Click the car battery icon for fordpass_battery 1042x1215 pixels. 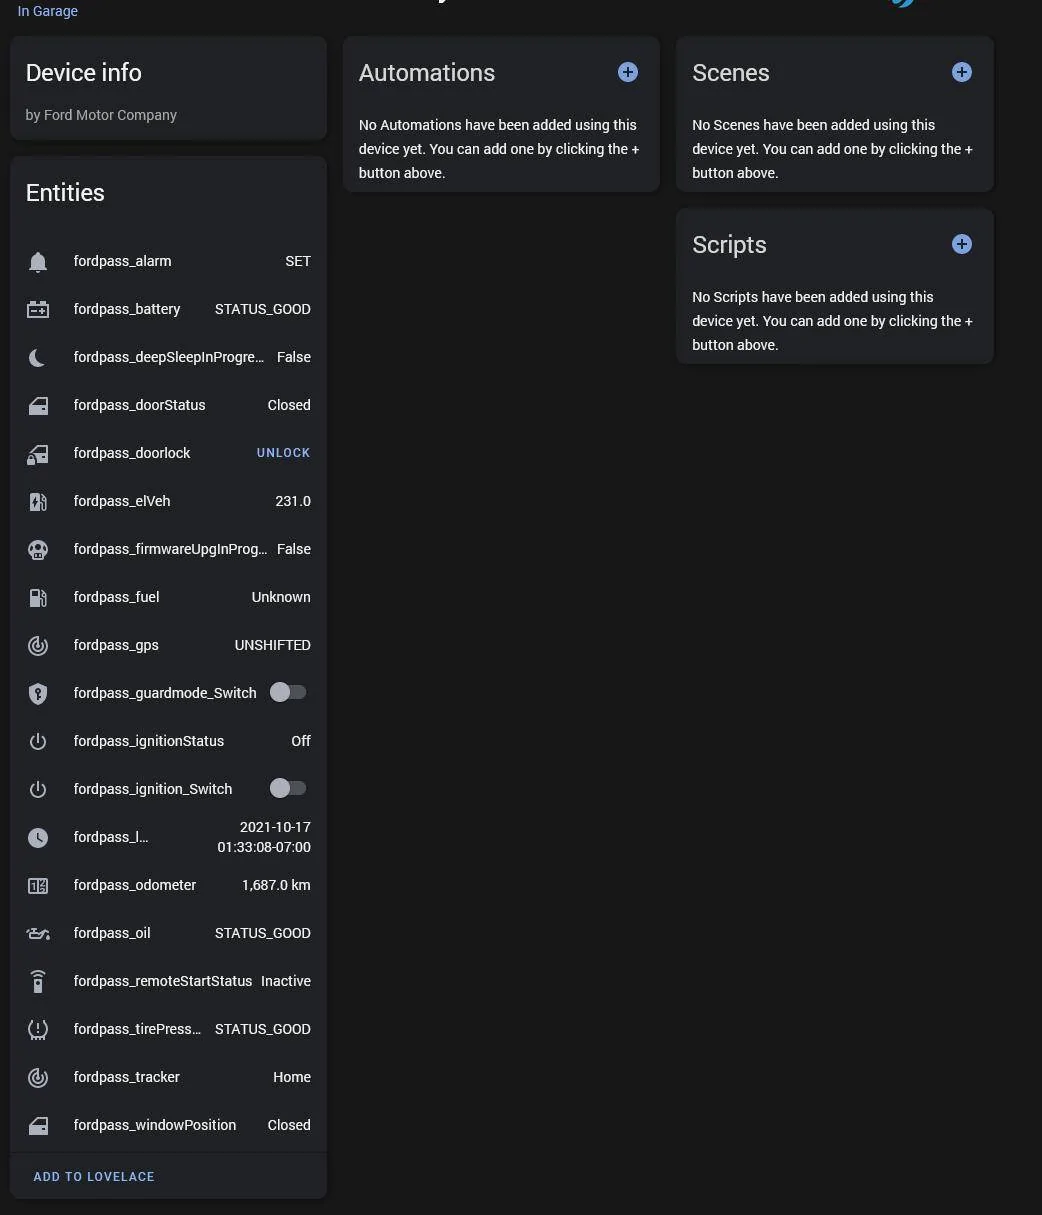click(38, 309)
